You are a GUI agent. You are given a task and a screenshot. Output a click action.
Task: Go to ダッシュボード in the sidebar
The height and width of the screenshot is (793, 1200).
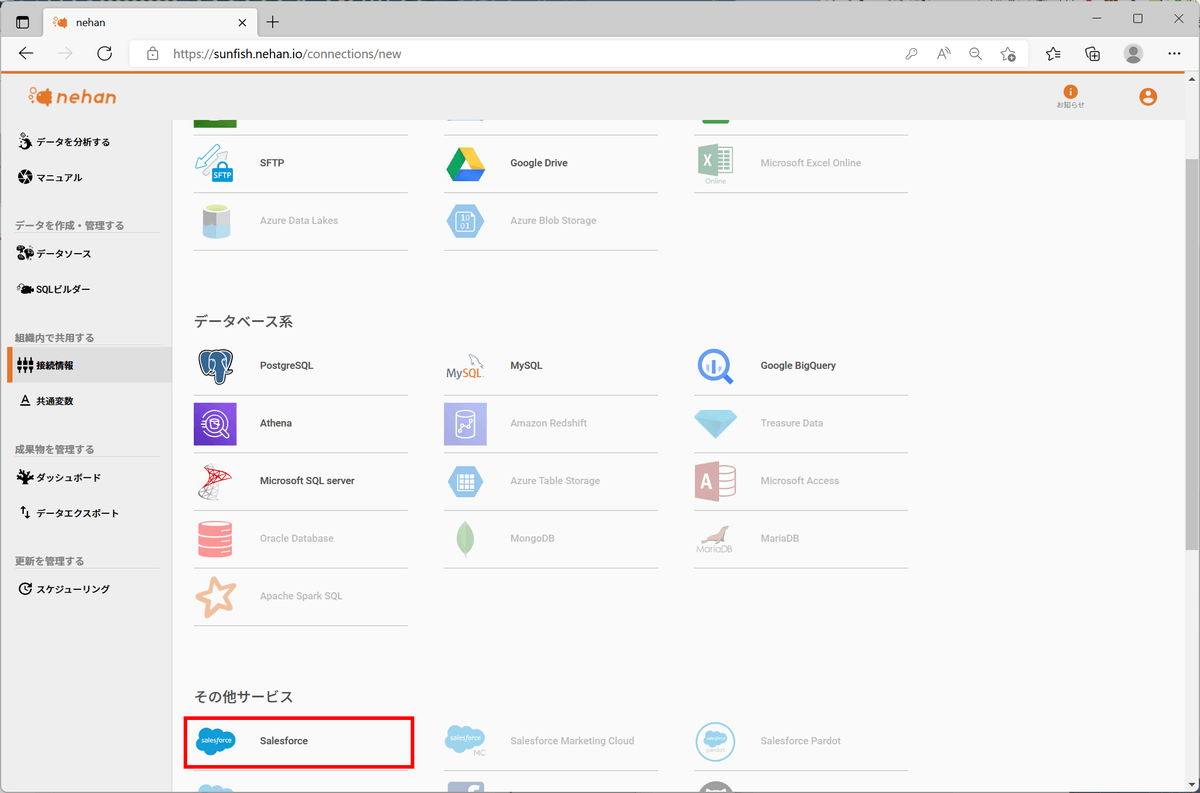[59, 478]
